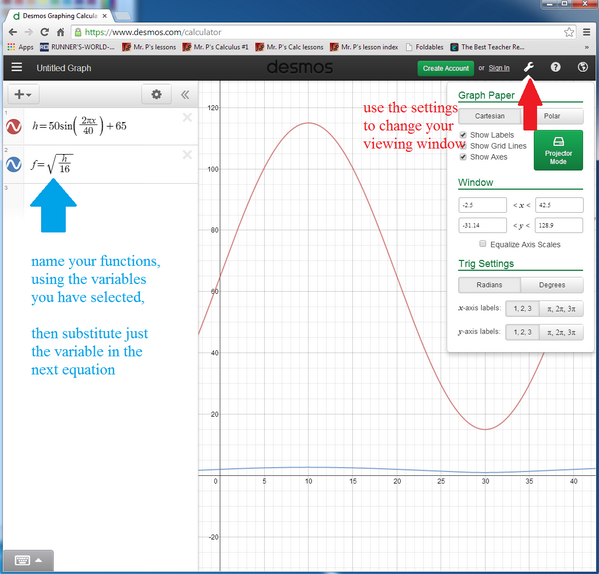Select Polar graph paper

(552, 116)
